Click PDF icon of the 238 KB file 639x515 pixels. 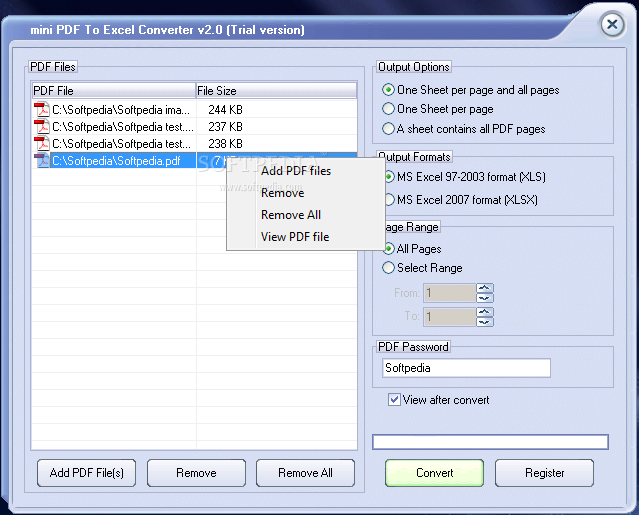coord(41,143)
